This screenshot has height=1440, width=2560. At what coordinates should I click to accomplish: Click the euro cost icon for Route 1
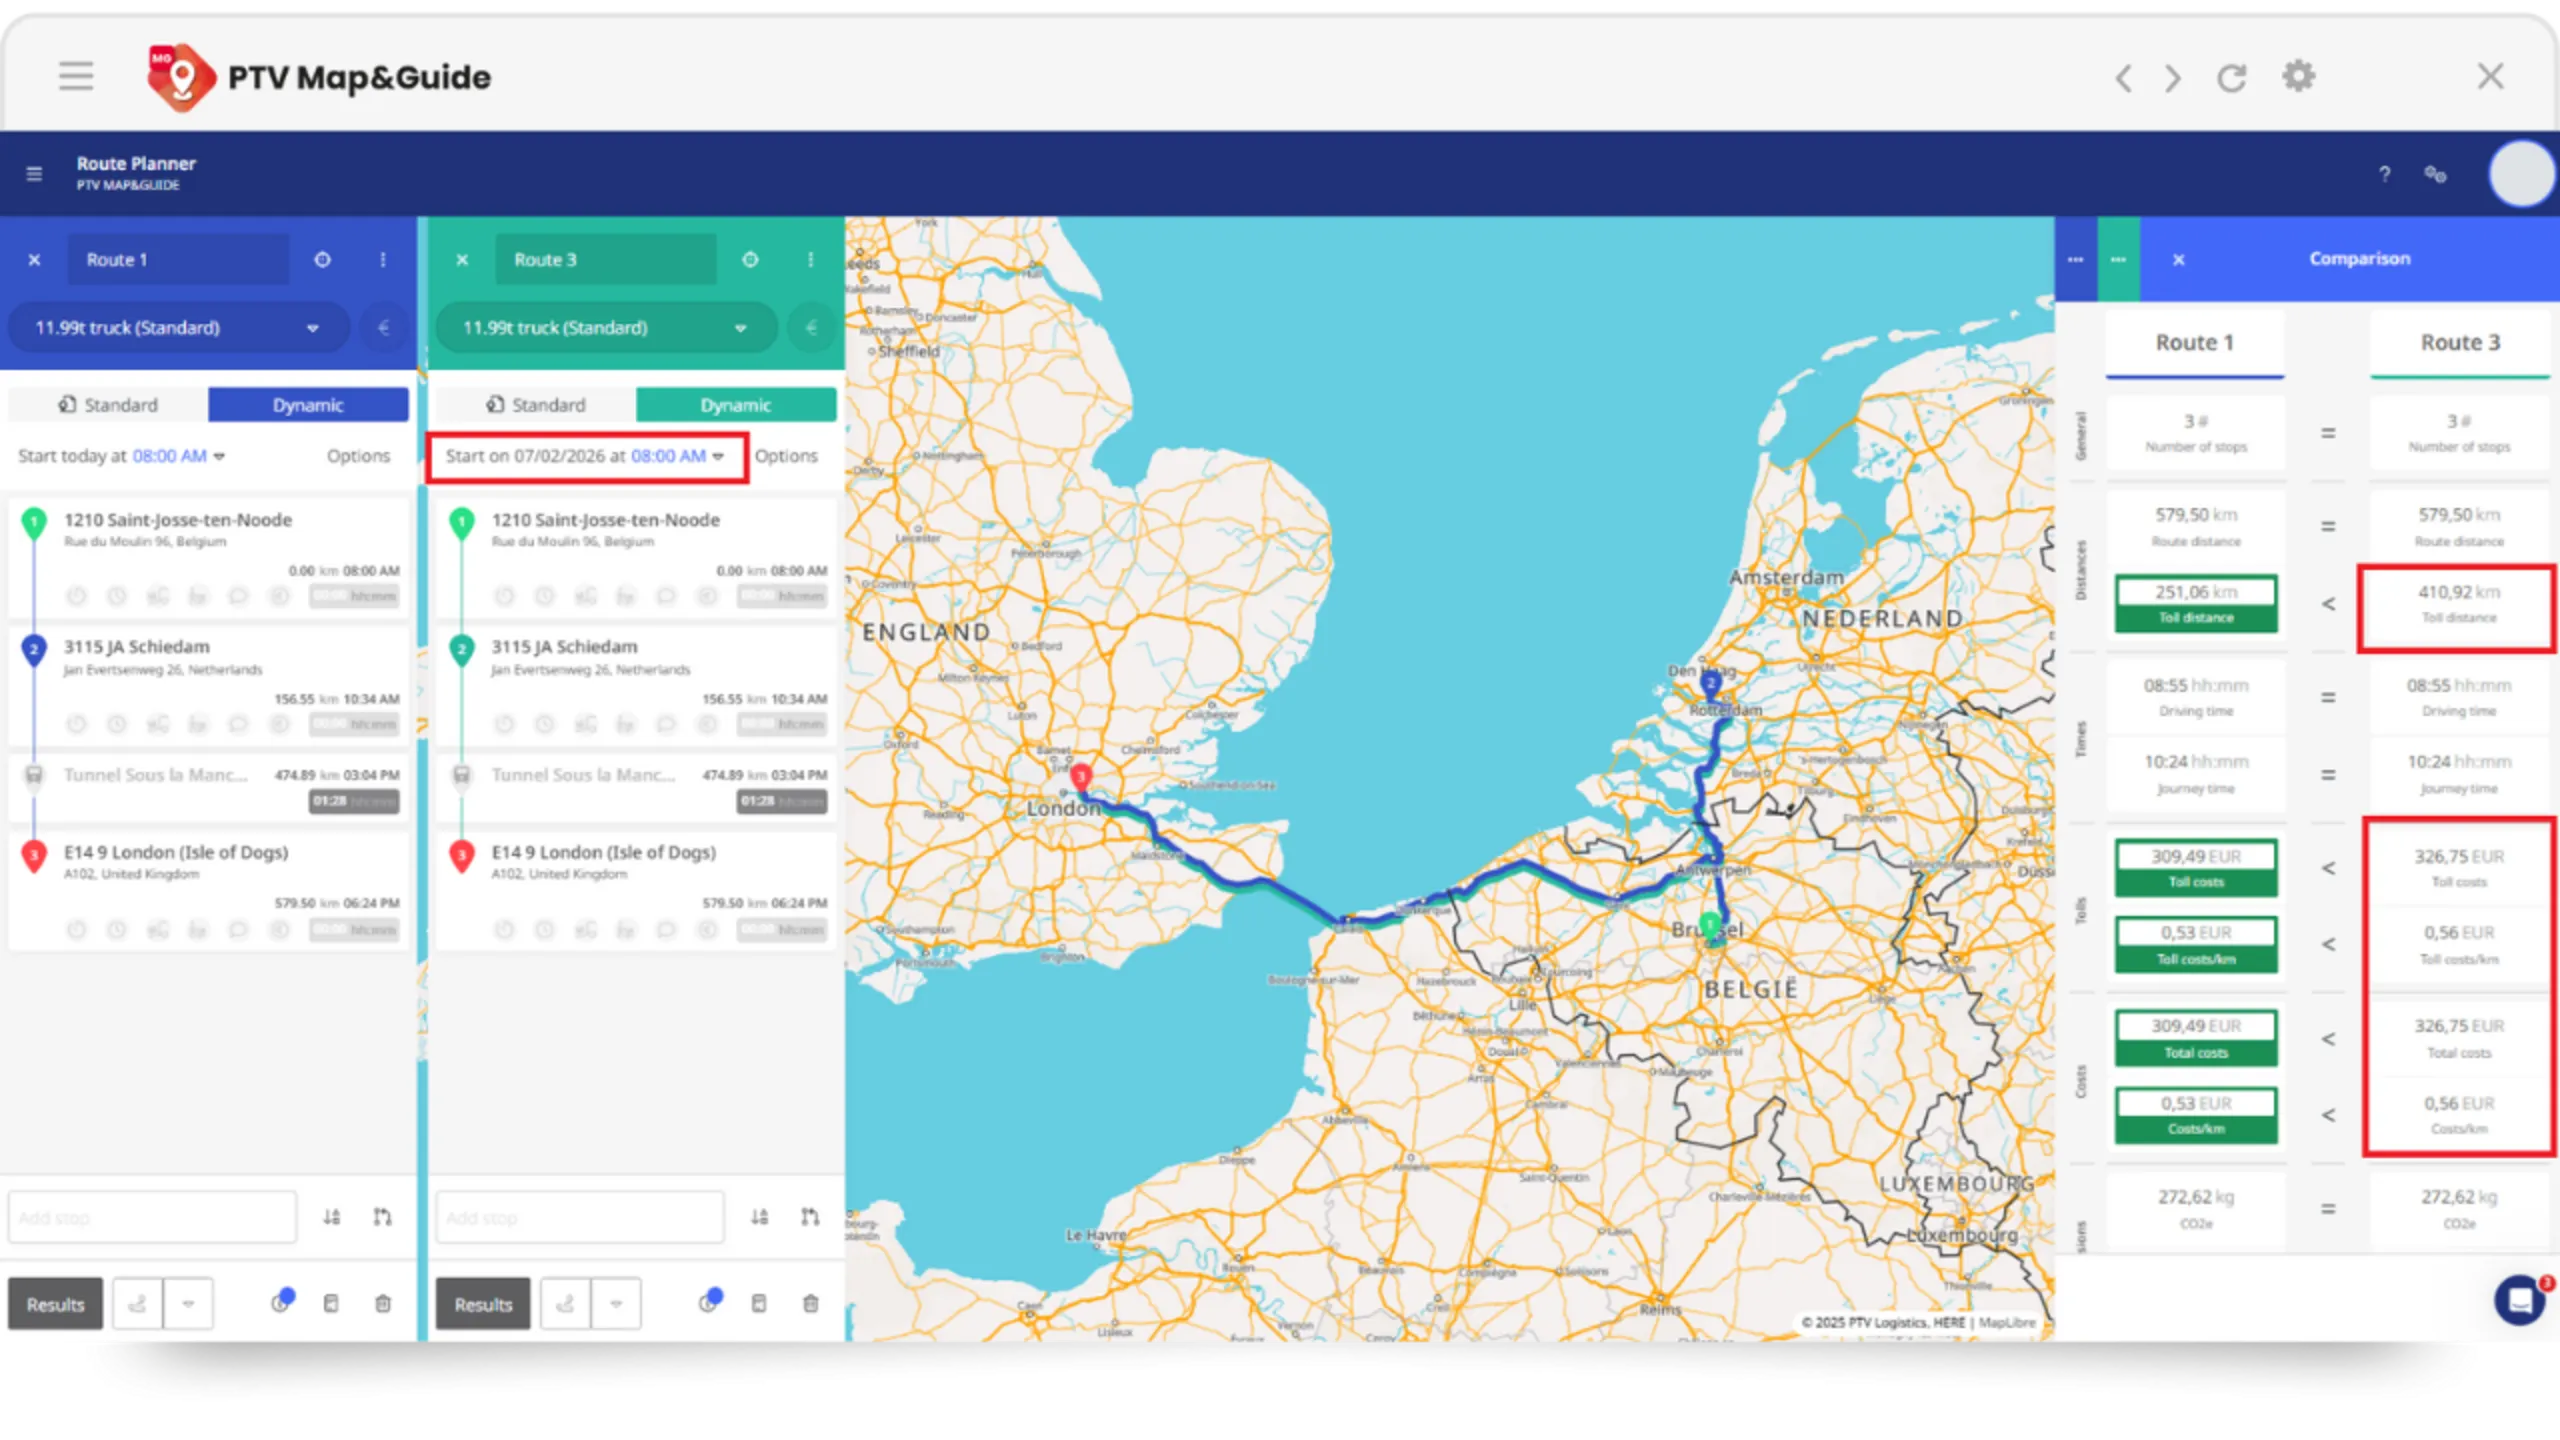click(384, 328)
